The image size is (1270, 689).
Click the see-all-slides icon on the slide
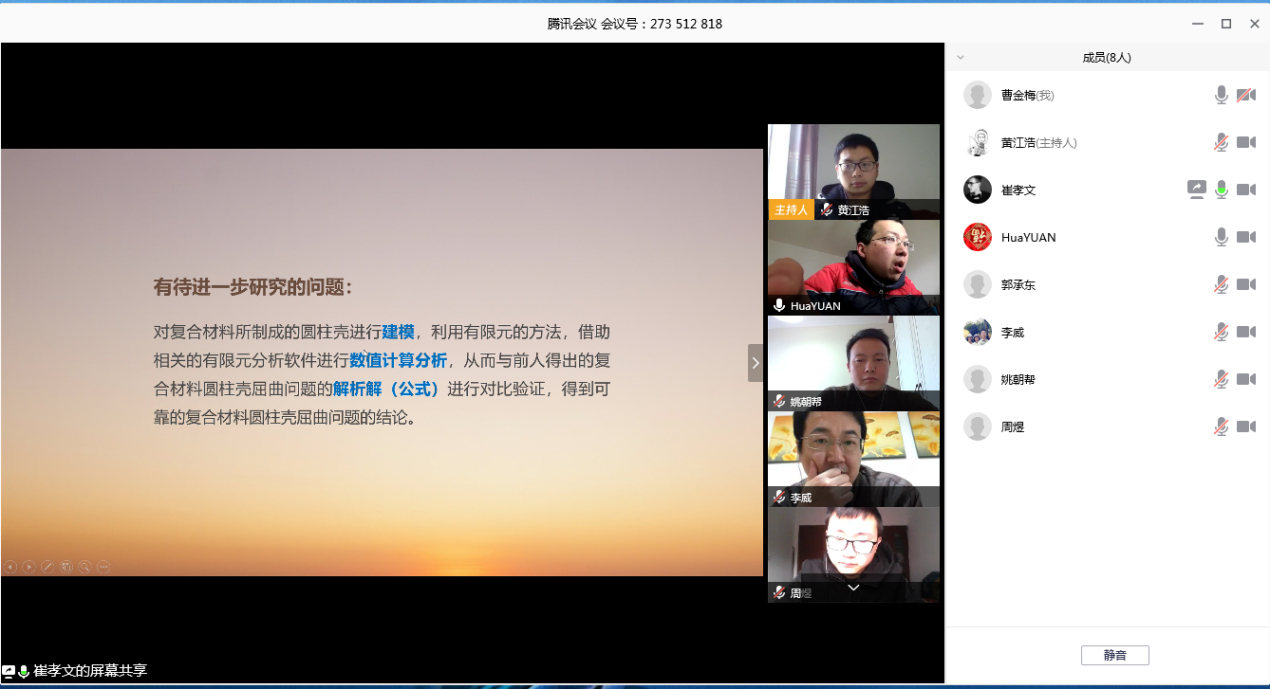[66, 567]
